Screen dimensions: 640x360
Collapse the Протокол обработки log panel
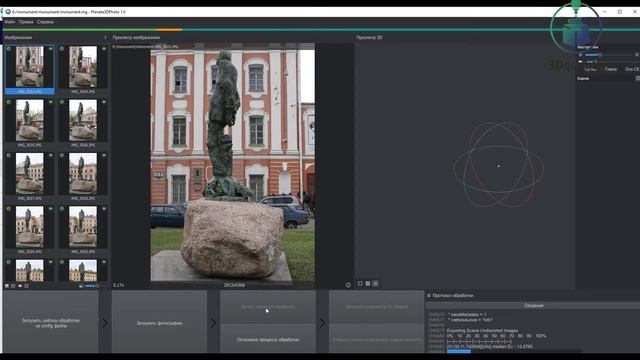point(429,296)
